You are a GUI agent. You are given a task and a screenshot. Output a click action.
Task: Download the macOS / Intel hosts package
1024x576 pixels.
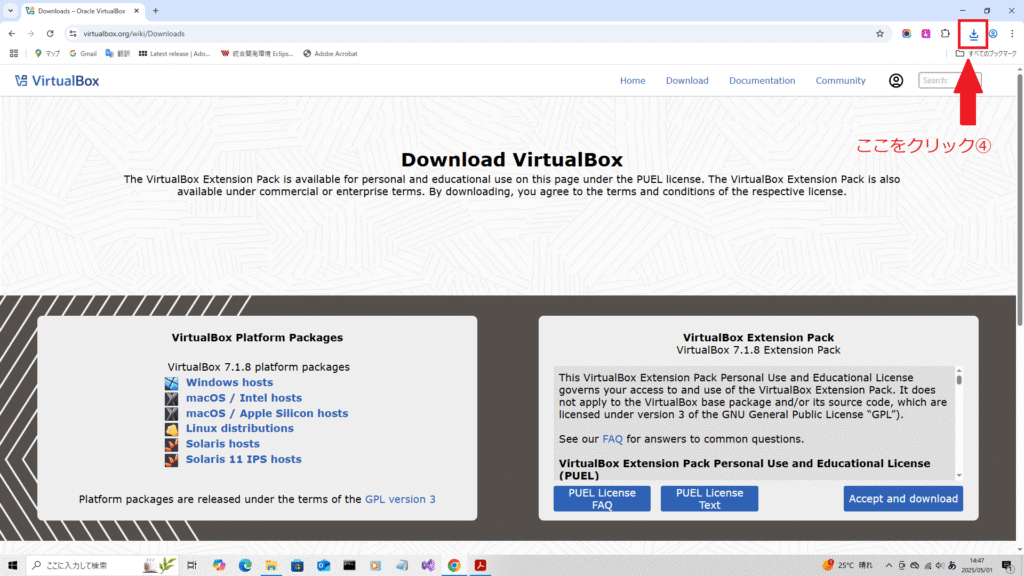pos(244,398)
